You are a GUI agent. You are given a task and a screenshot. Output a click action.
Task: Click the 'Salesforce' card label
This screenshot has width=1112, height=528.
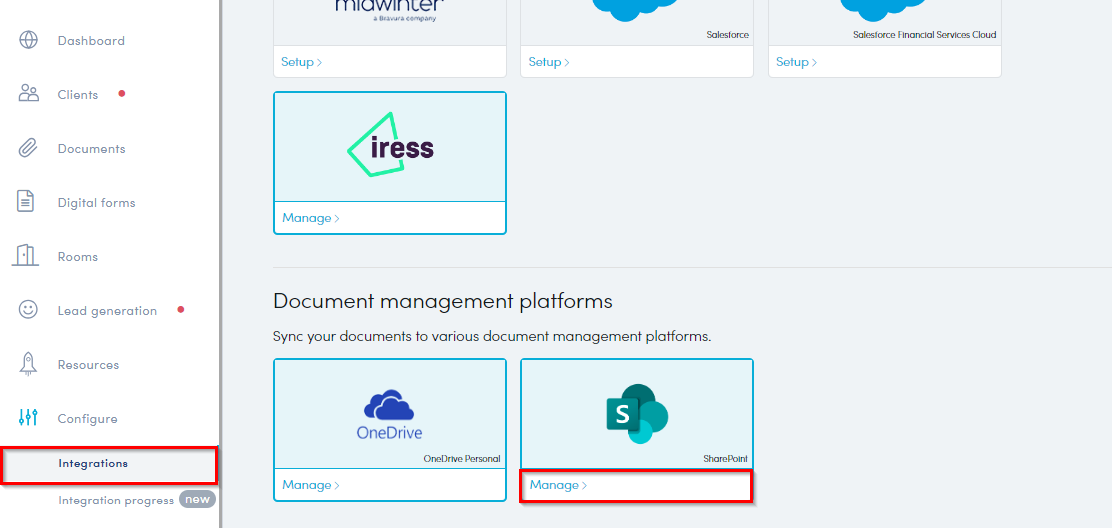coord(728,35)
